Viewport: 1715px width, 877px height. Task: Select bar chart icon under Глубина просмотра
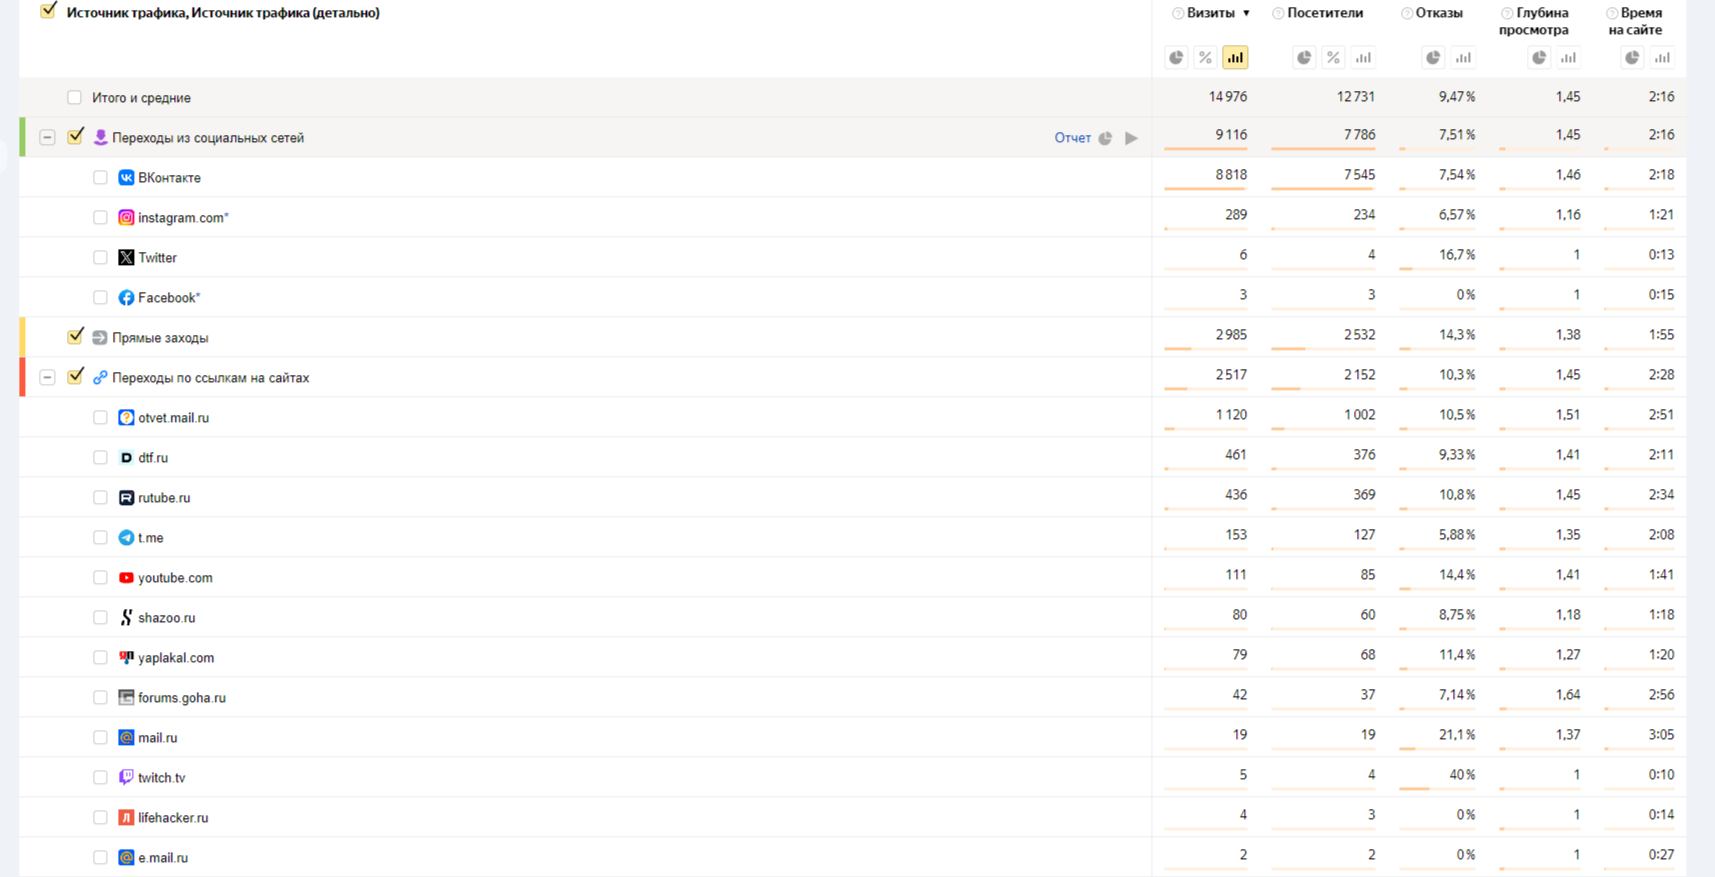pos(1568,58)
